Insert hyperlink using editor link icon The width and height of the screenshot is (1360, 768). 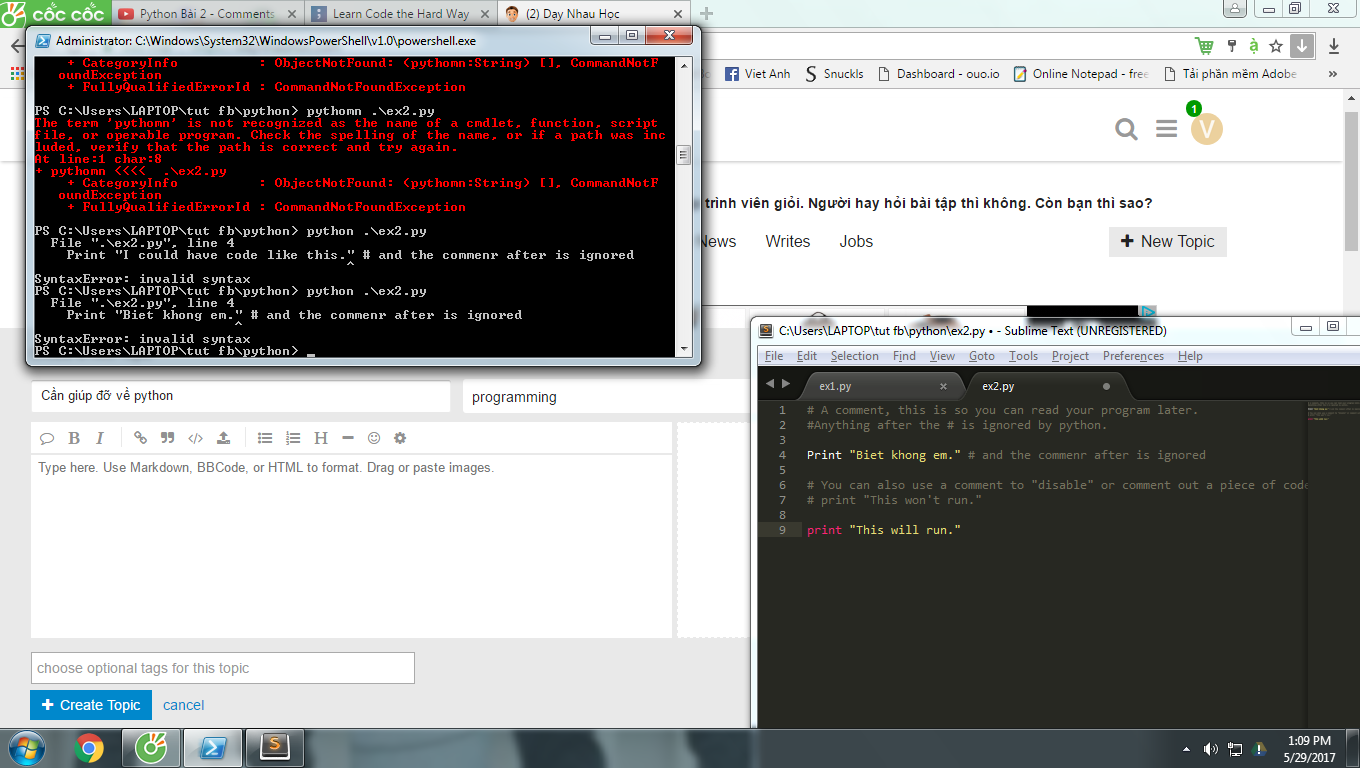140,438
